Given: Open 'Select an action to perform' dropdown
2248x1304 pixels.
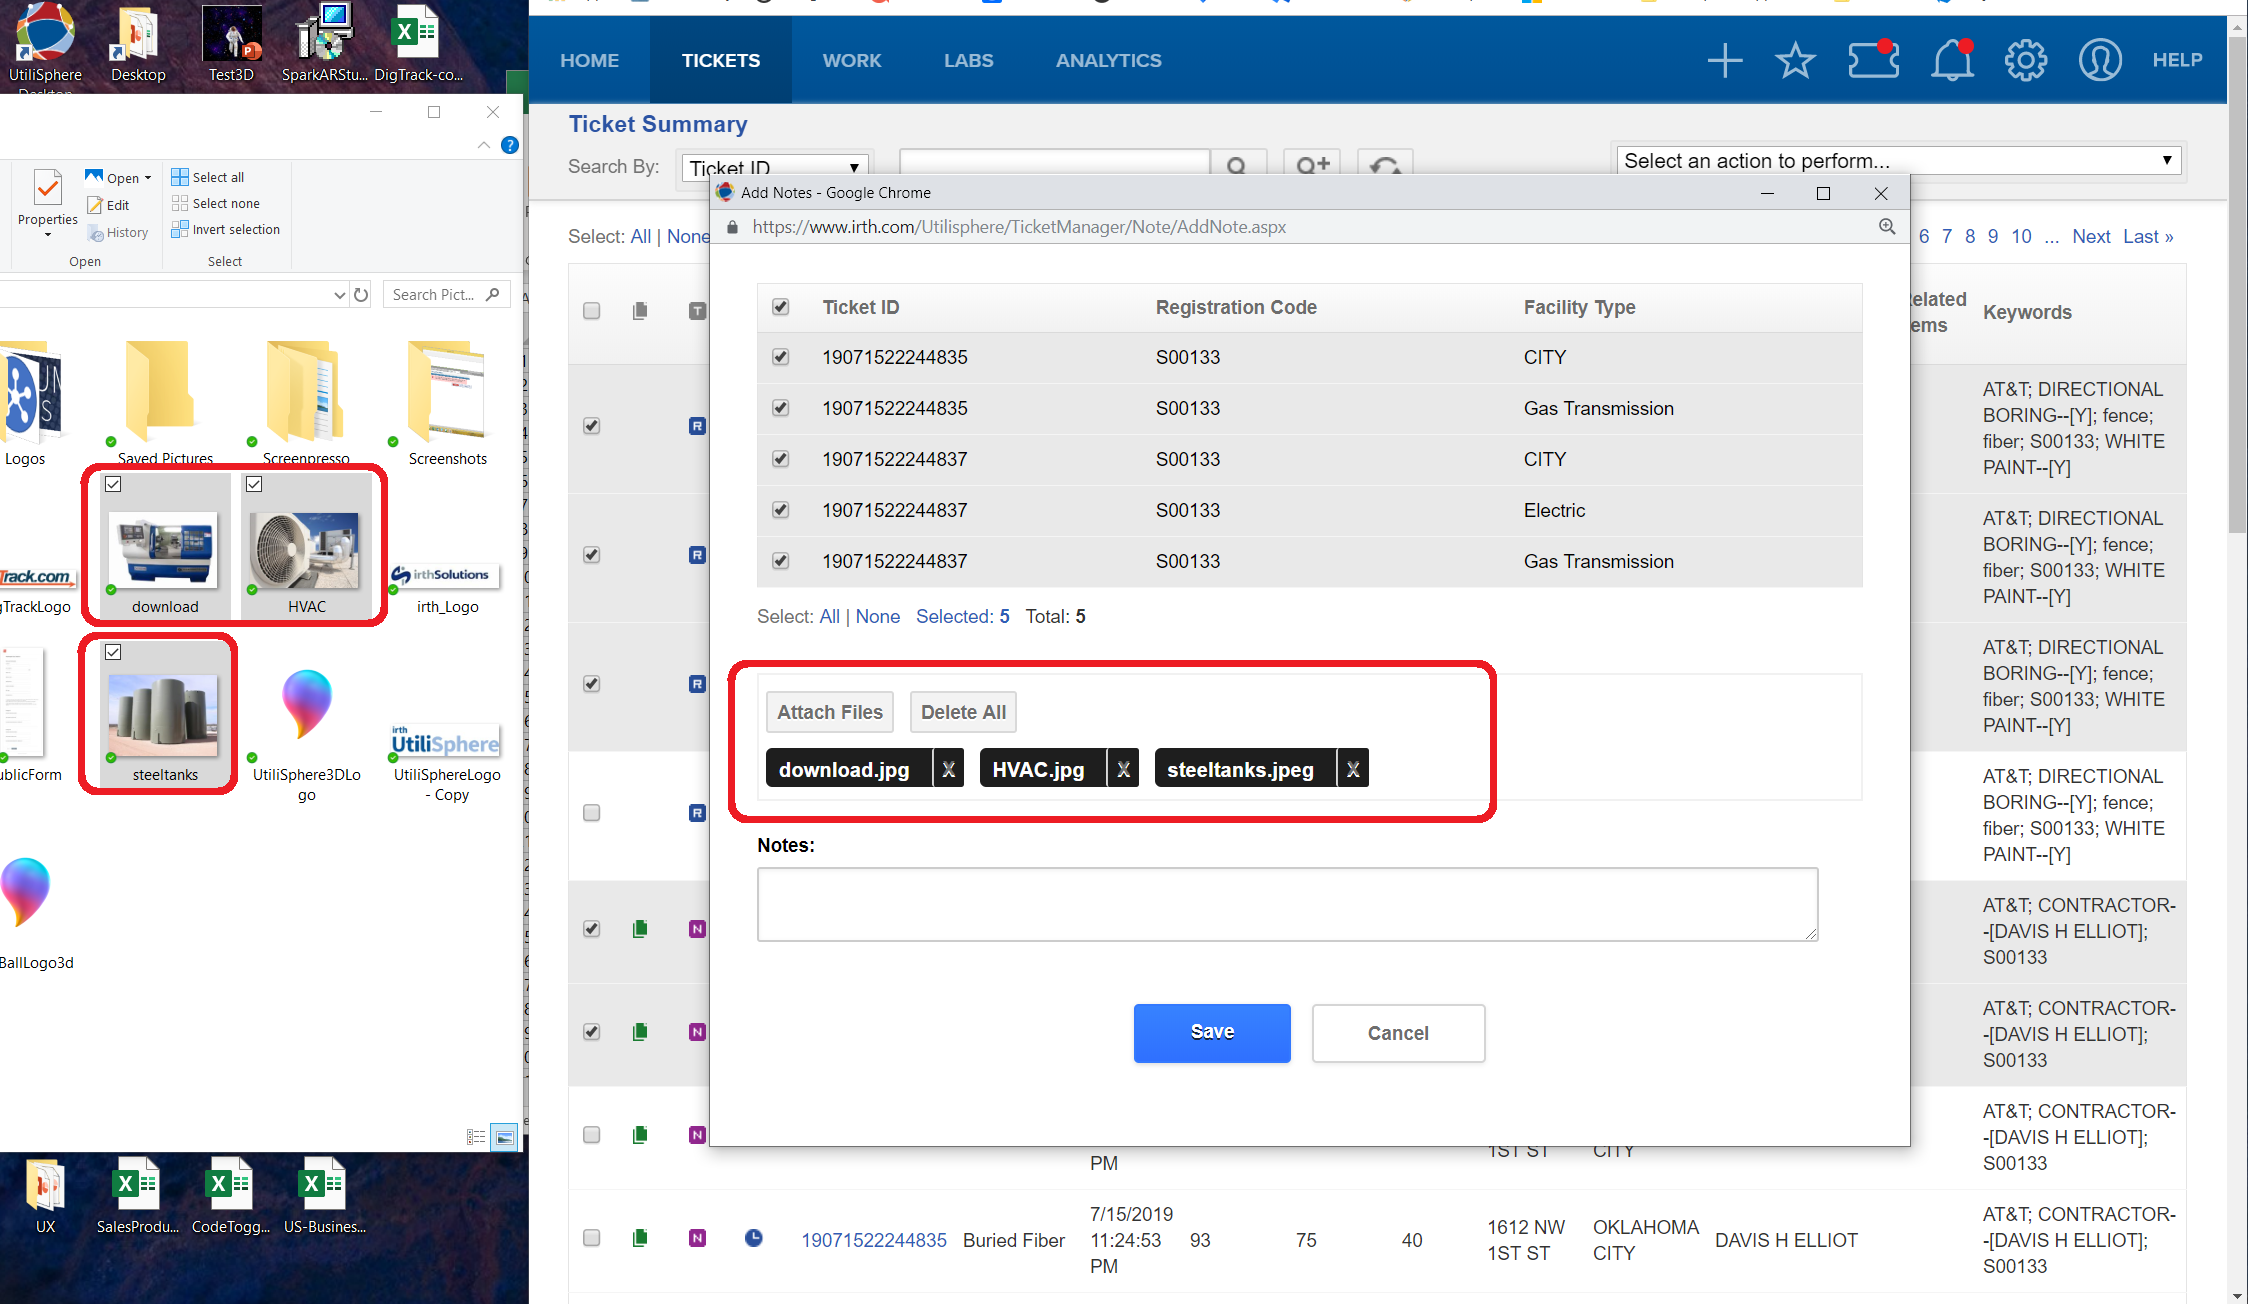Looking at the screenshot, I should click(x=1898, y=161).
